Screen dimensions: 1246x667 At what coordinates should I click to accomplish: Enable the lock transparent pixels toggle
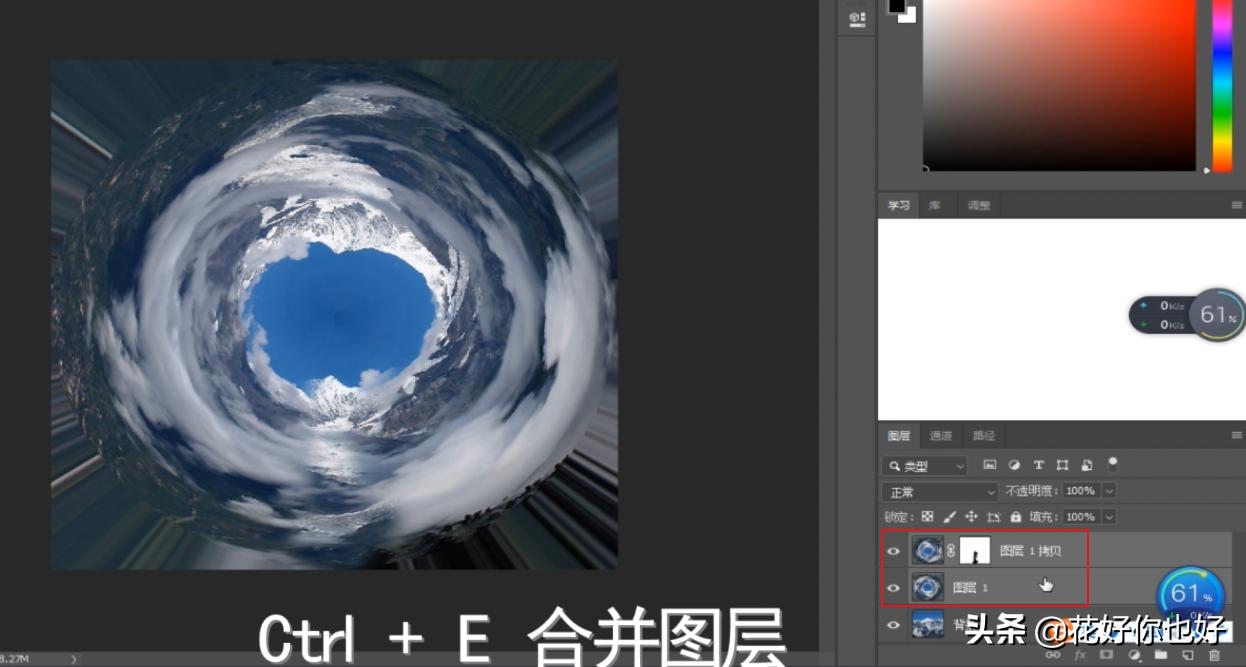925,517
